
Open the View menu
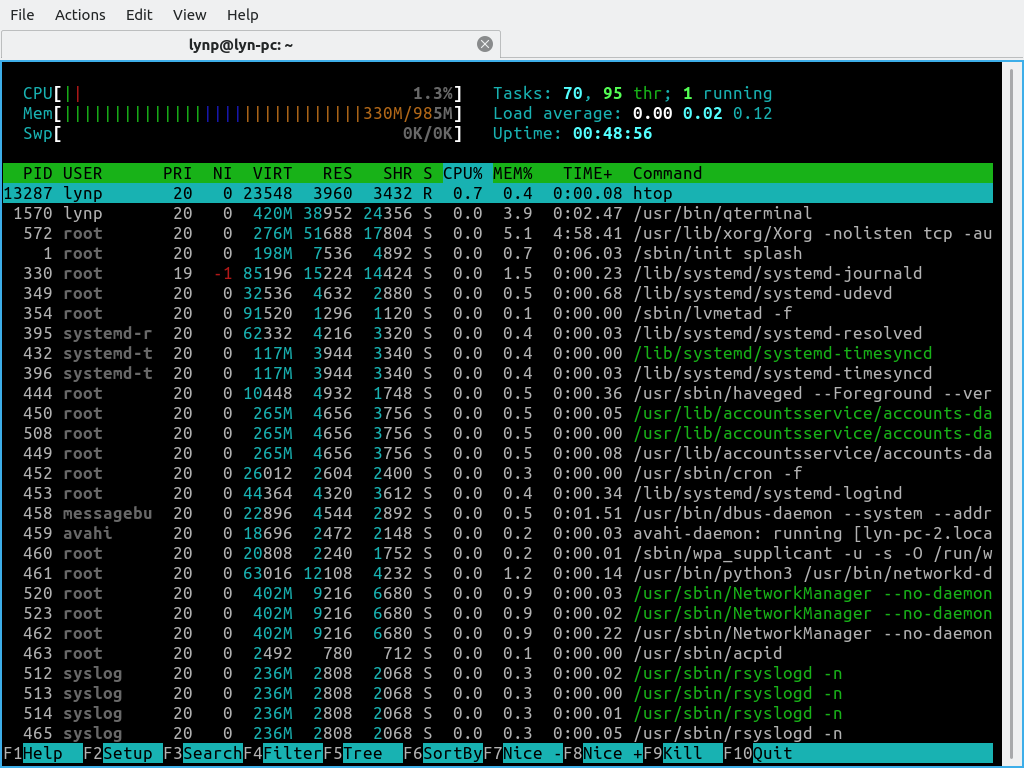pos(189,15)
